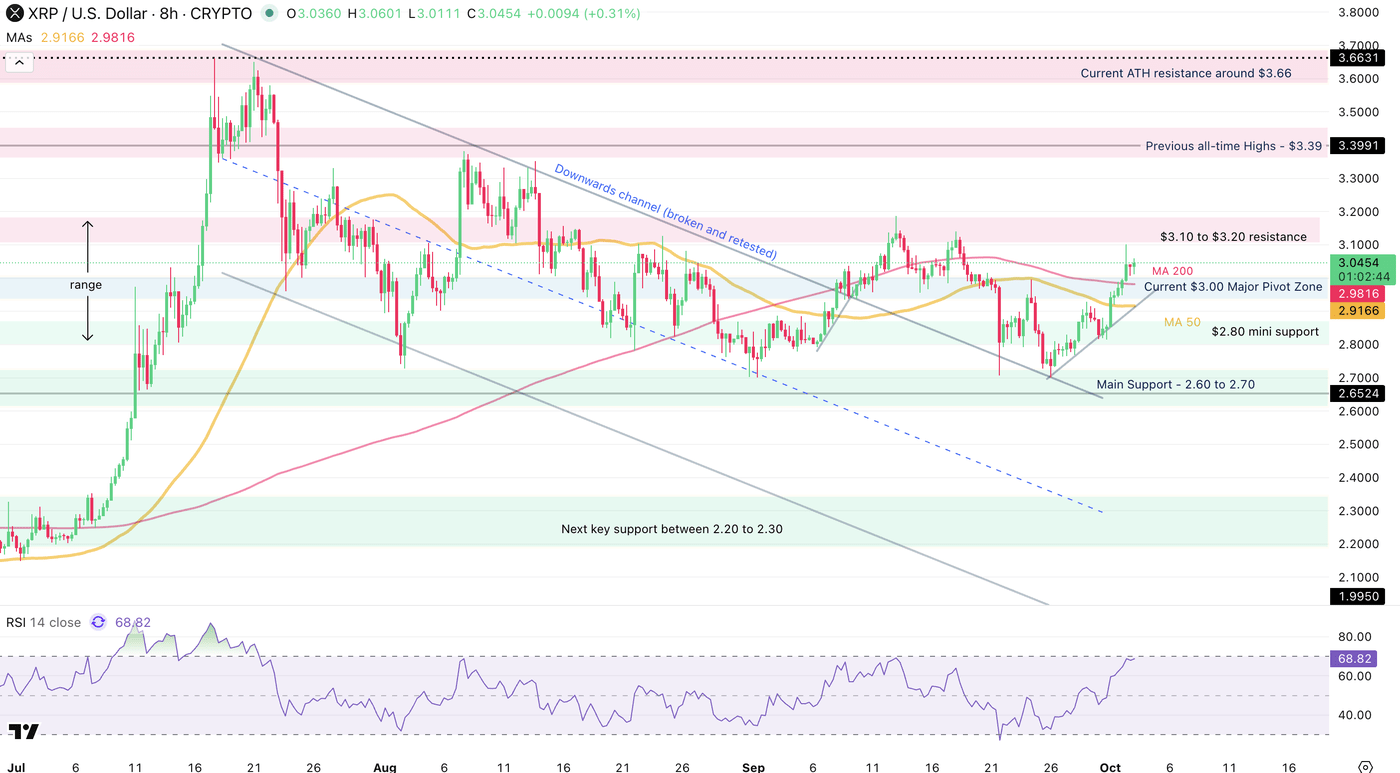Click the CRYPTO exchange label in the header
1400x773 pixels.
[x=222, y=14]
